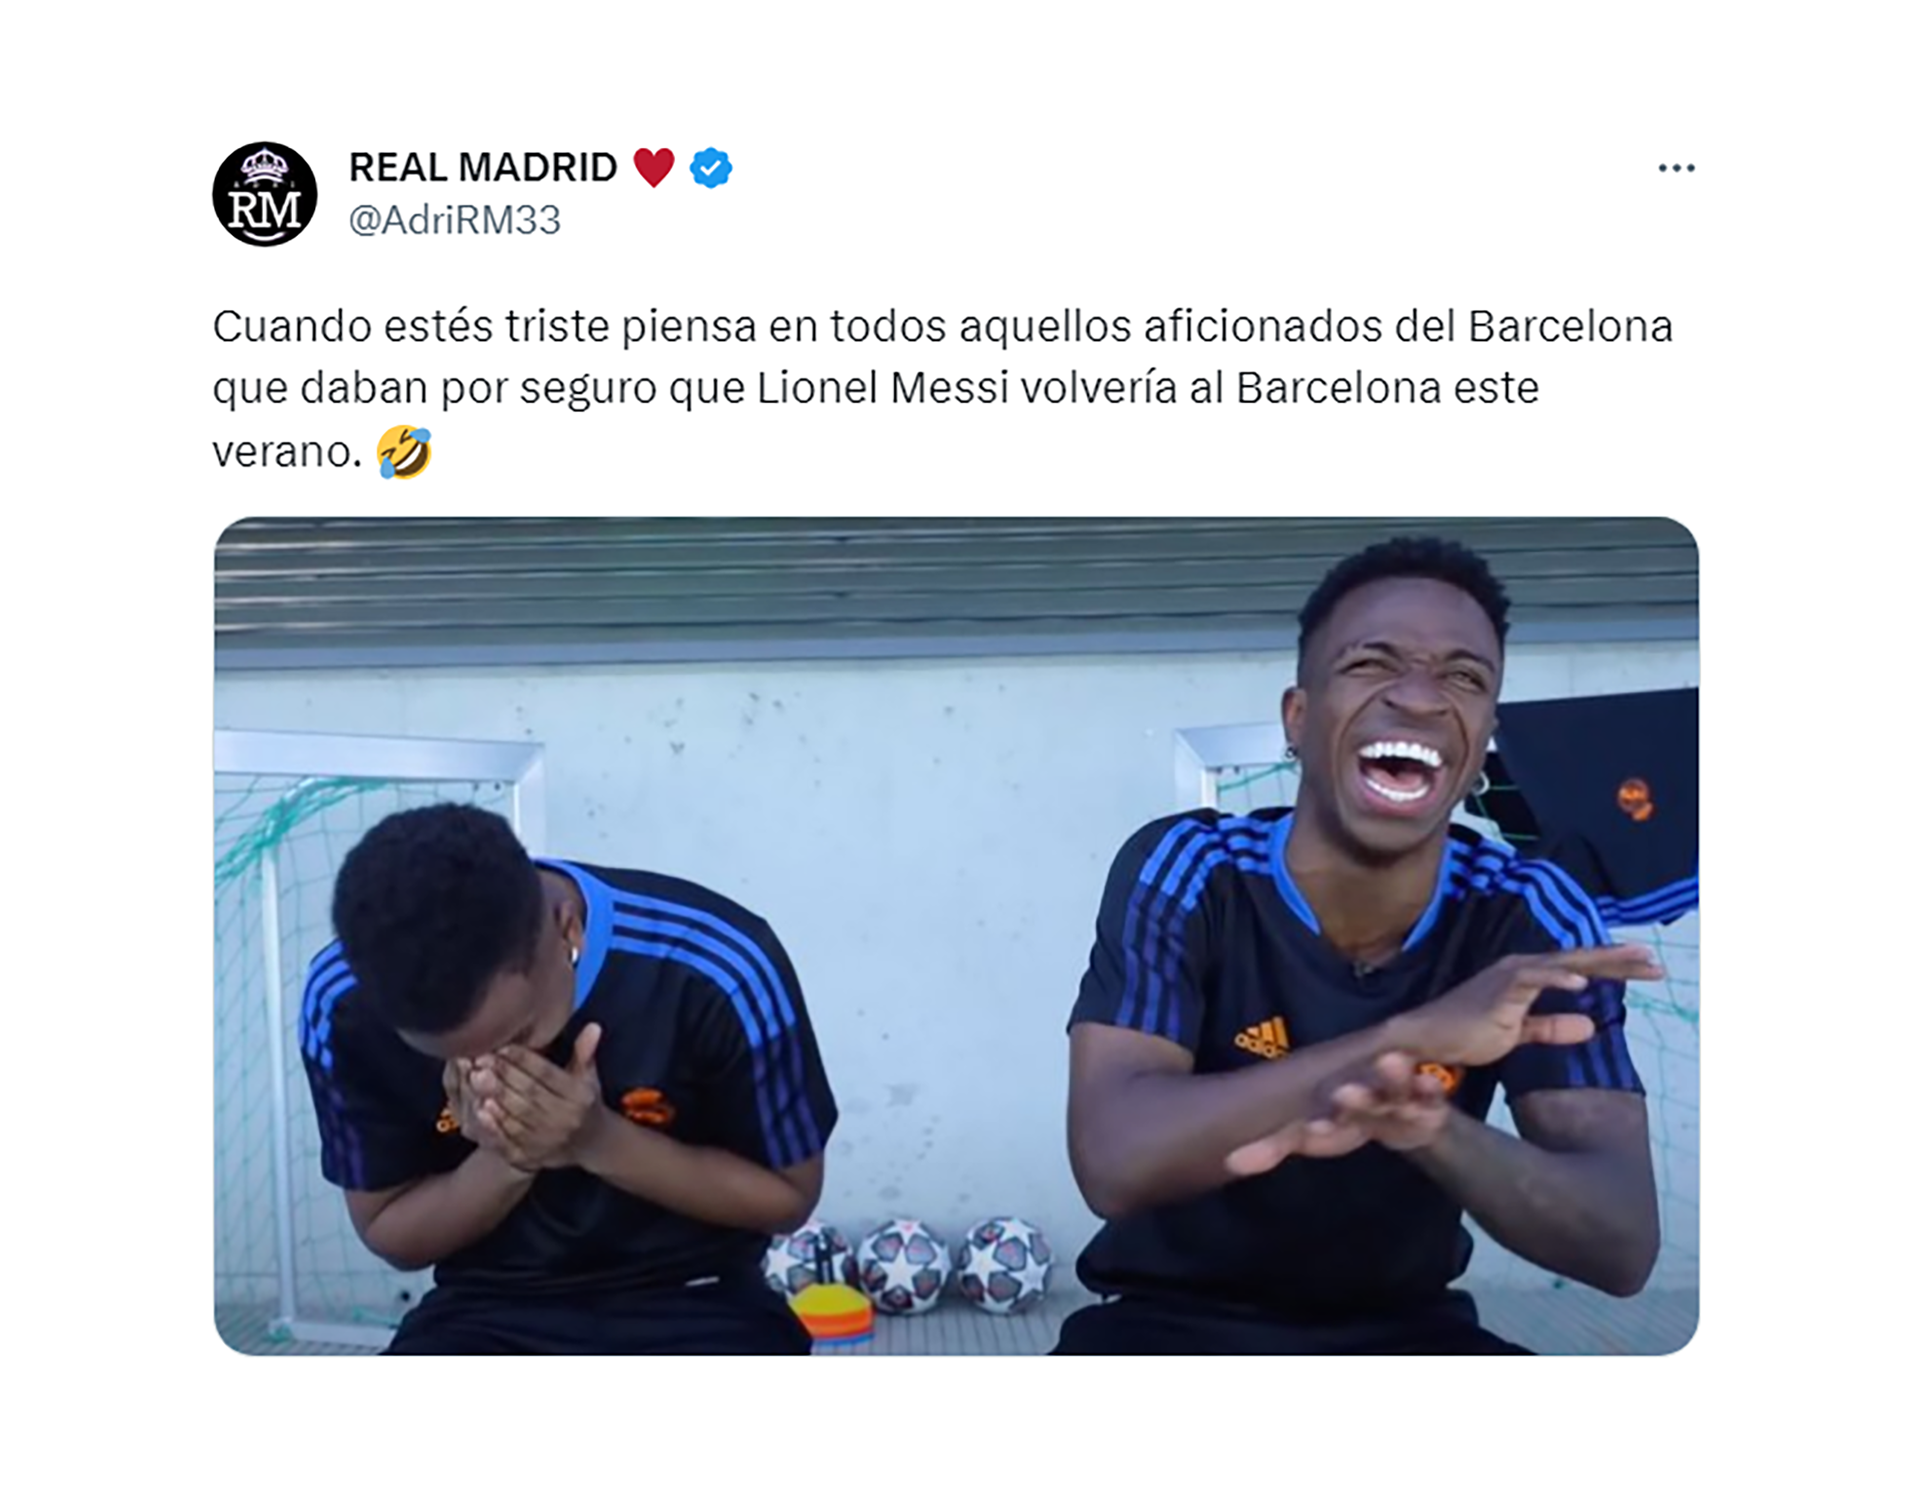The height and width of the screenshot is (1495, 1920).
Task: Click the tweet text about Lionel Messi
Action: (942, 389)
